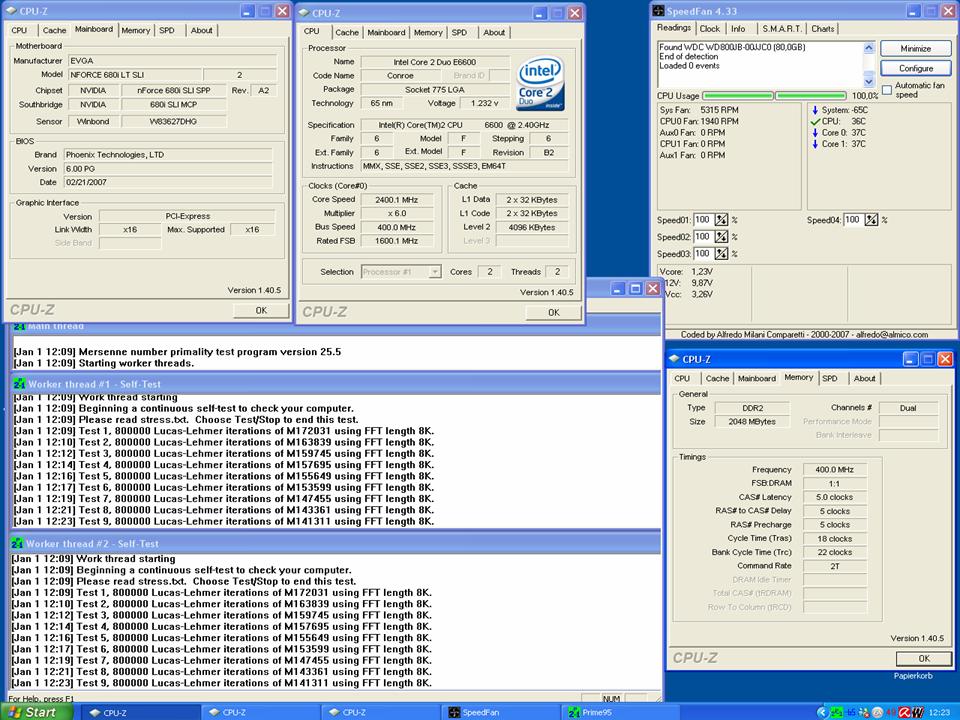Image resolution: width=960 pixels, height=720 pixels.
Task: Click the SpeedFan Minimize button
Action: (915, 48)
